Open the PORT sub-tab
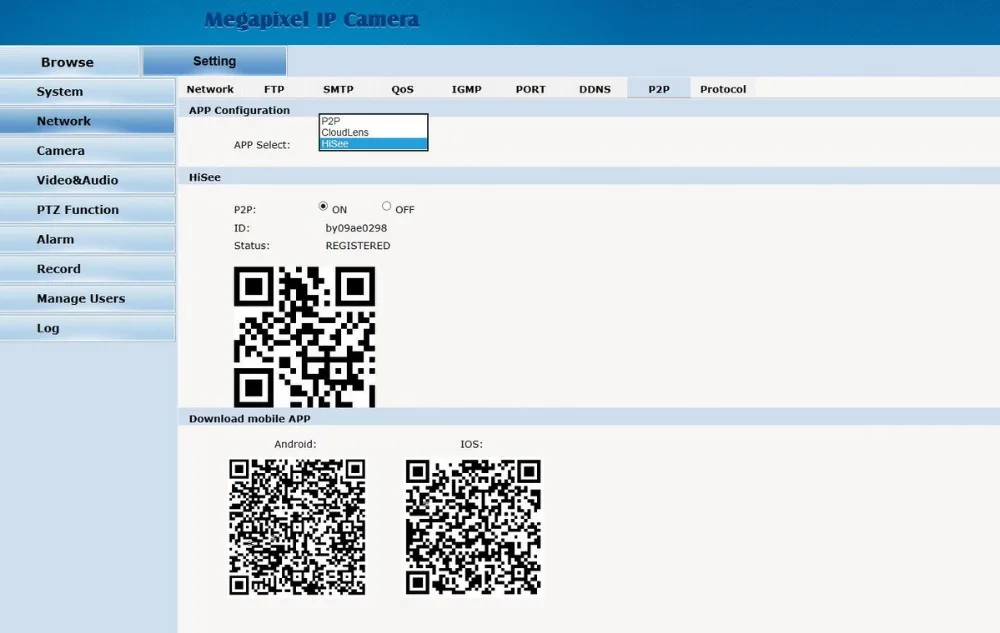 (x=531, y=89)
